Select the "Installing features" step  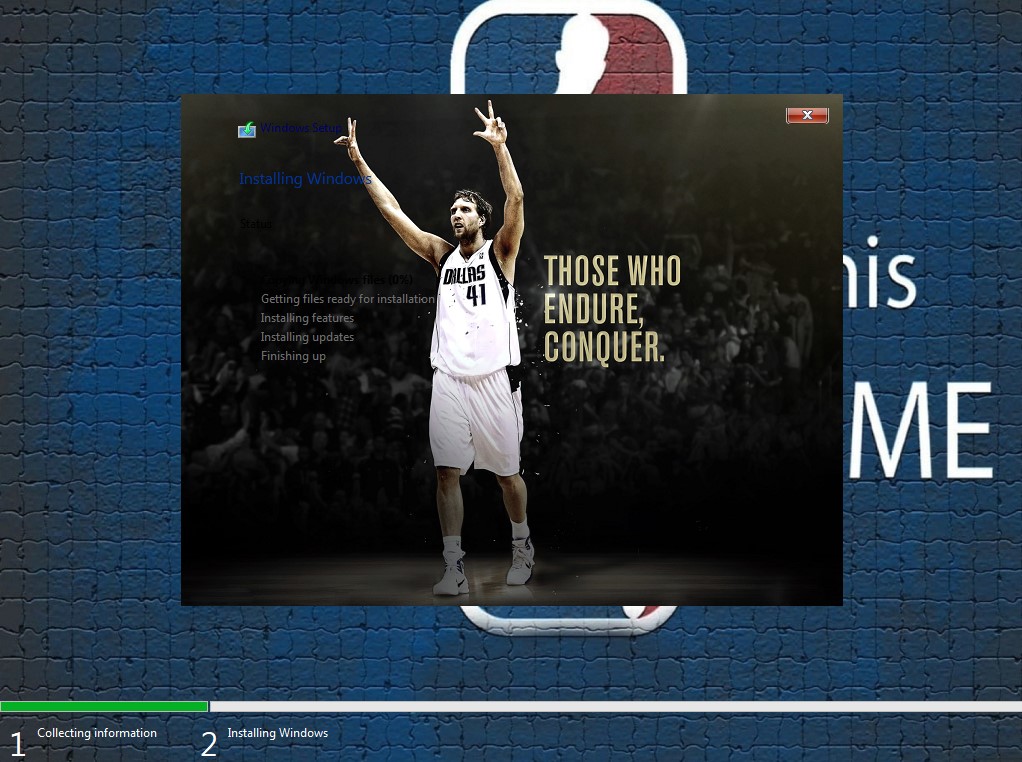[307, 318]
